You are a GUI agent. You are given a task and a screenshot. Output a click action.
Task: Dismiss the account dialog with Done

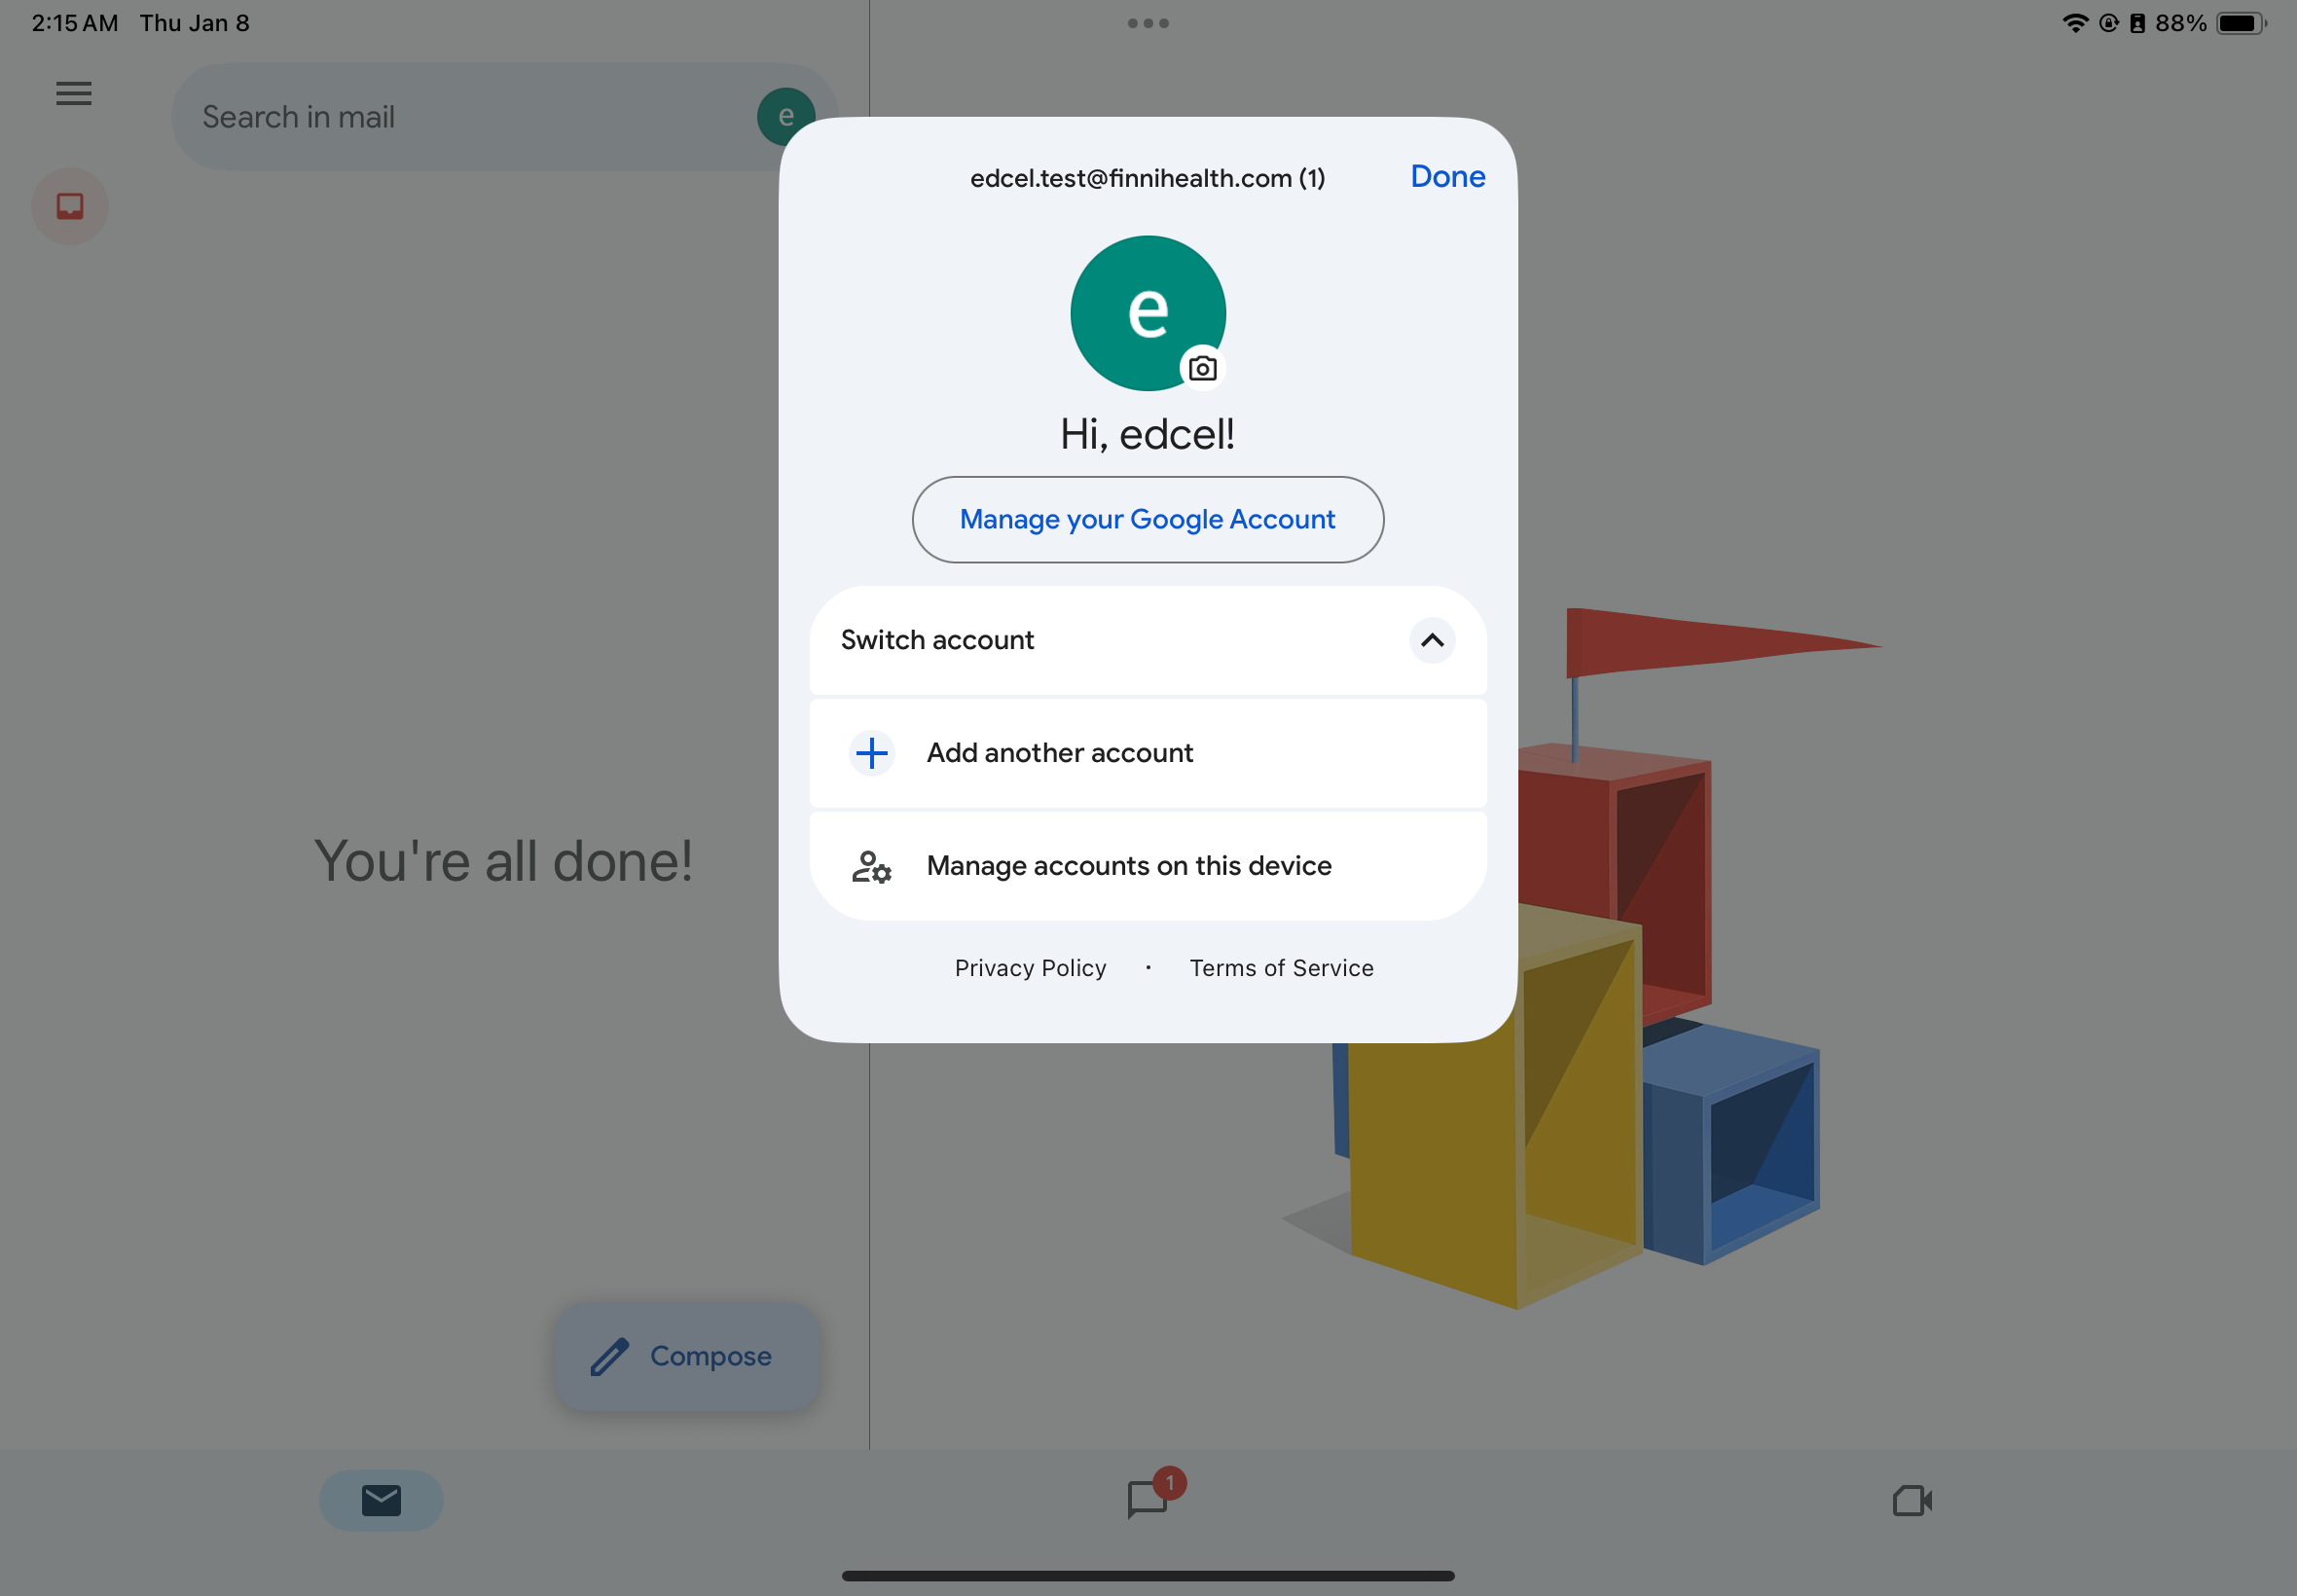click(x=1448, y=176)
